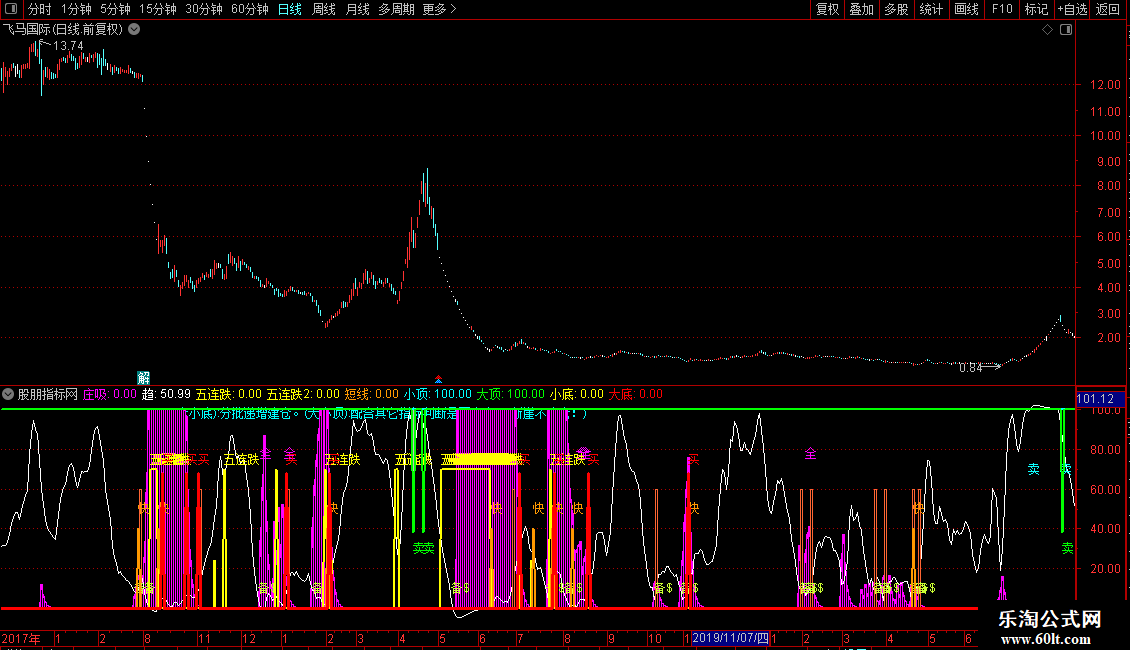The image size is (1130, 650).
Task: Expand the 更多 periods menu
Action: 439,10
